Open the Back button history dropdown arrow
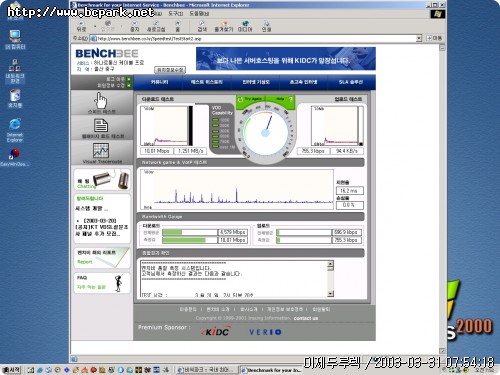This screenshot has height=375, width=500. 95,26
